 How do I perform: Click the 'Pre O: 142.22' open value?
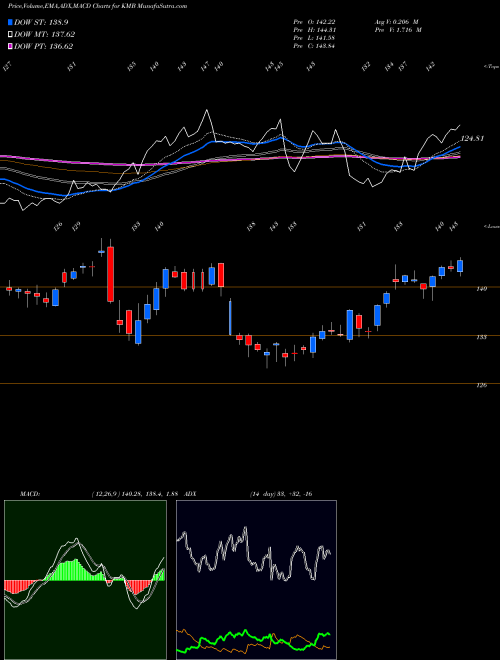point(314,22)
